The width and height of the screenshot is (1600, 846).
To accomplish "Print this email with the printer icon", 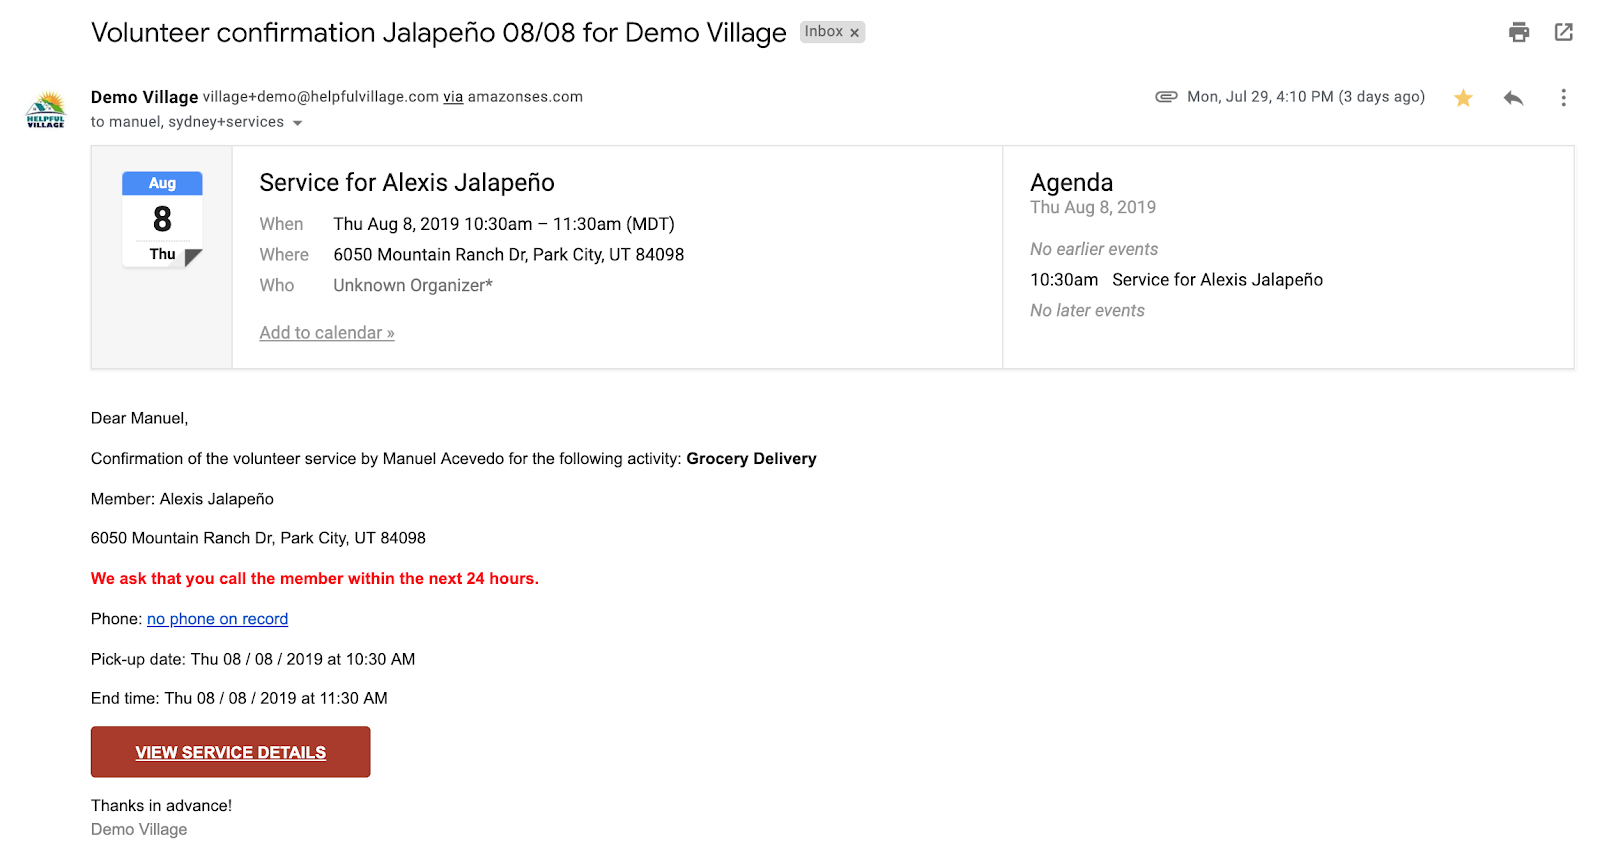I will (x=1518, y=32).
